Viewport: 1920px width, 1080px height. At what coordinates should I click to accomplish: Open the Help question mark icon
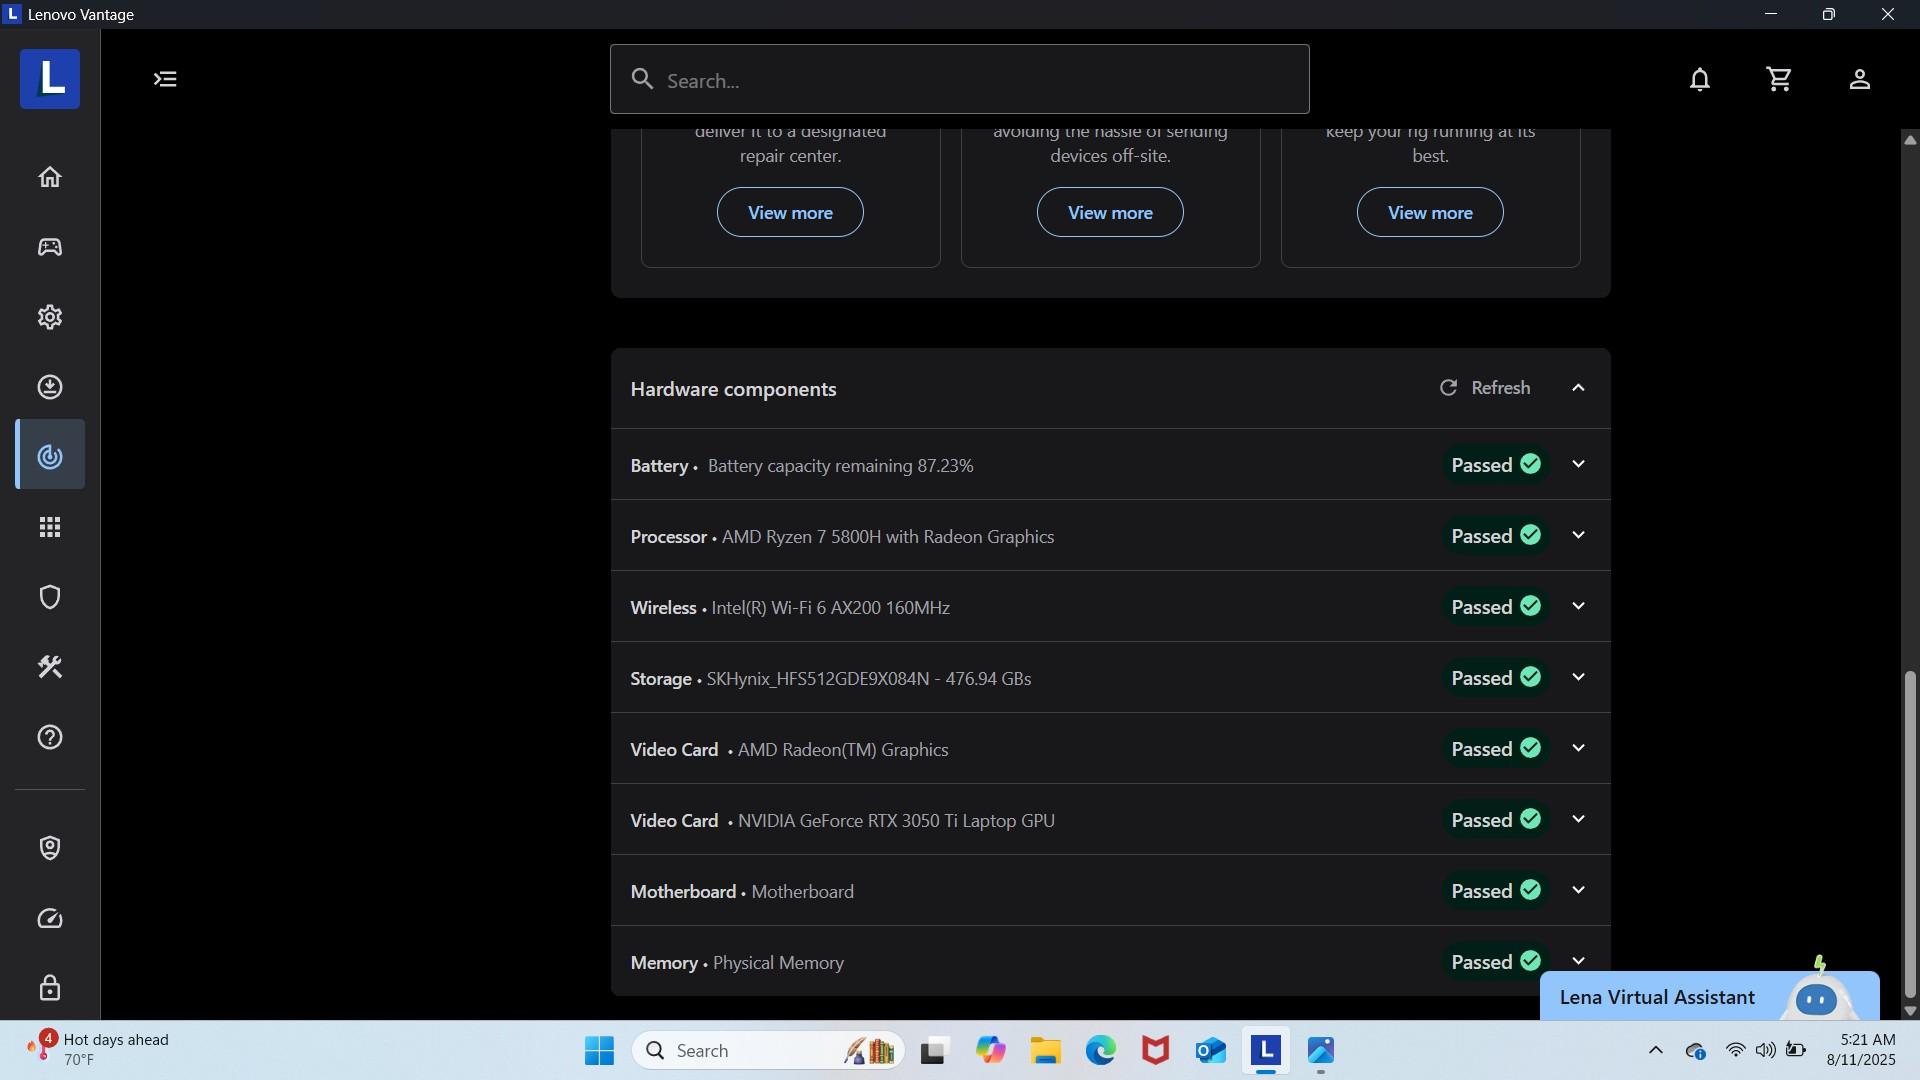pyautogui.click(x=50, y=737)
